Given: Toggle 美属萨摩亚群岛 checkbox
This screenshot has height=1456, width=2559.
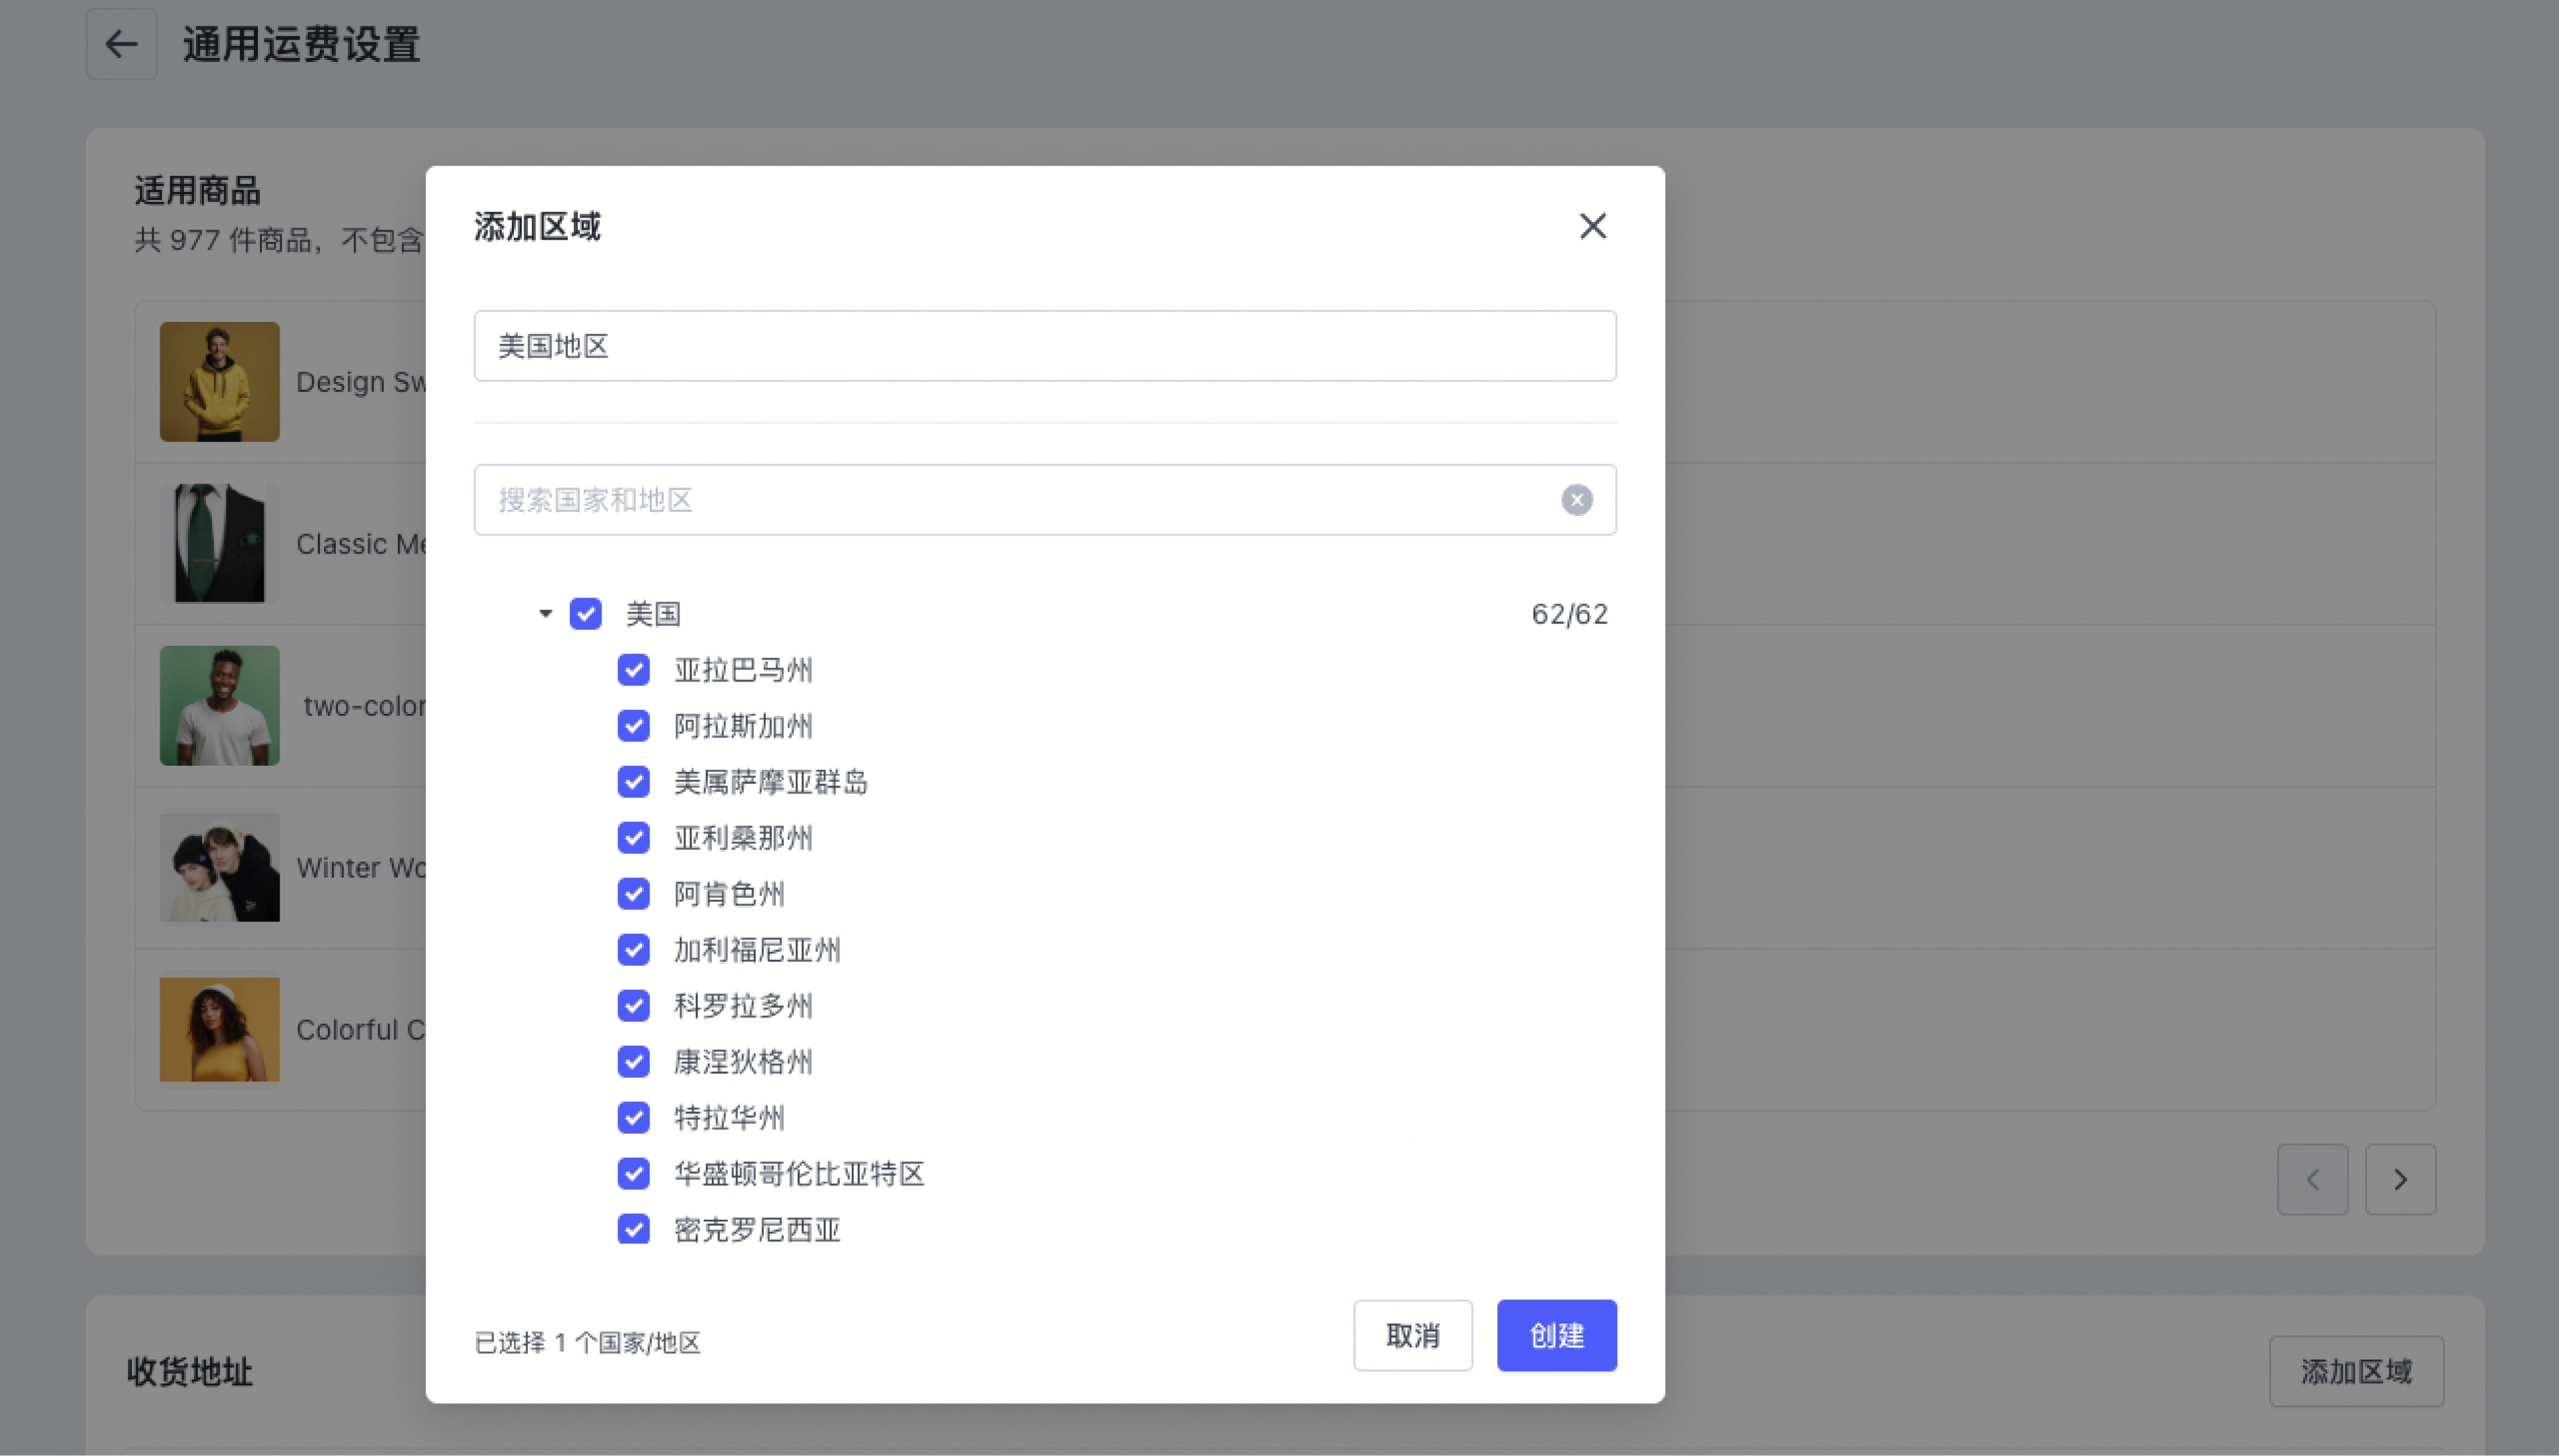Looking at the screenshot, I should [x=633, y=781].
